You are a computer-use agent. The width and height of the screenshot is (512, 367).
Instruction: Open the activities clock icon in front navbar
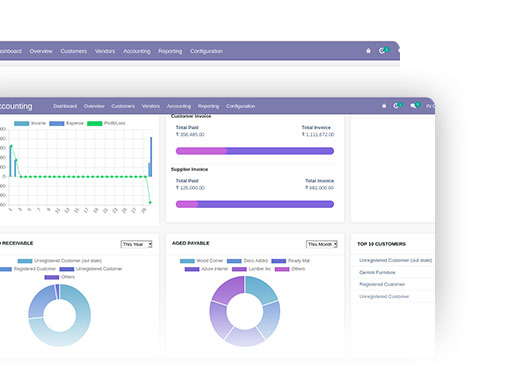pyautogui.click(x=397, y=106)
